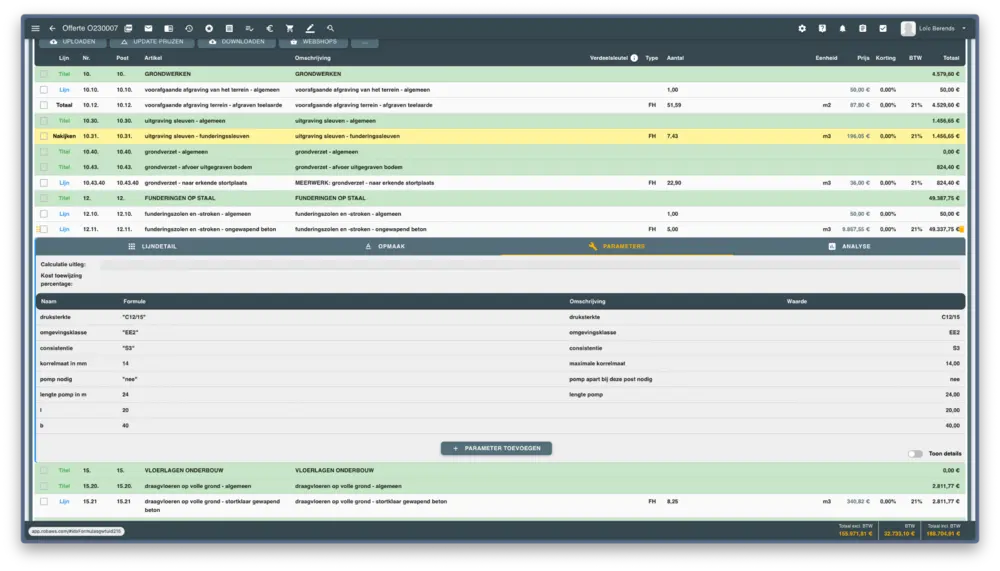Toggle the Toon details switch
The width and height of the screenshot is (1000, 571).
coord(914,453)
